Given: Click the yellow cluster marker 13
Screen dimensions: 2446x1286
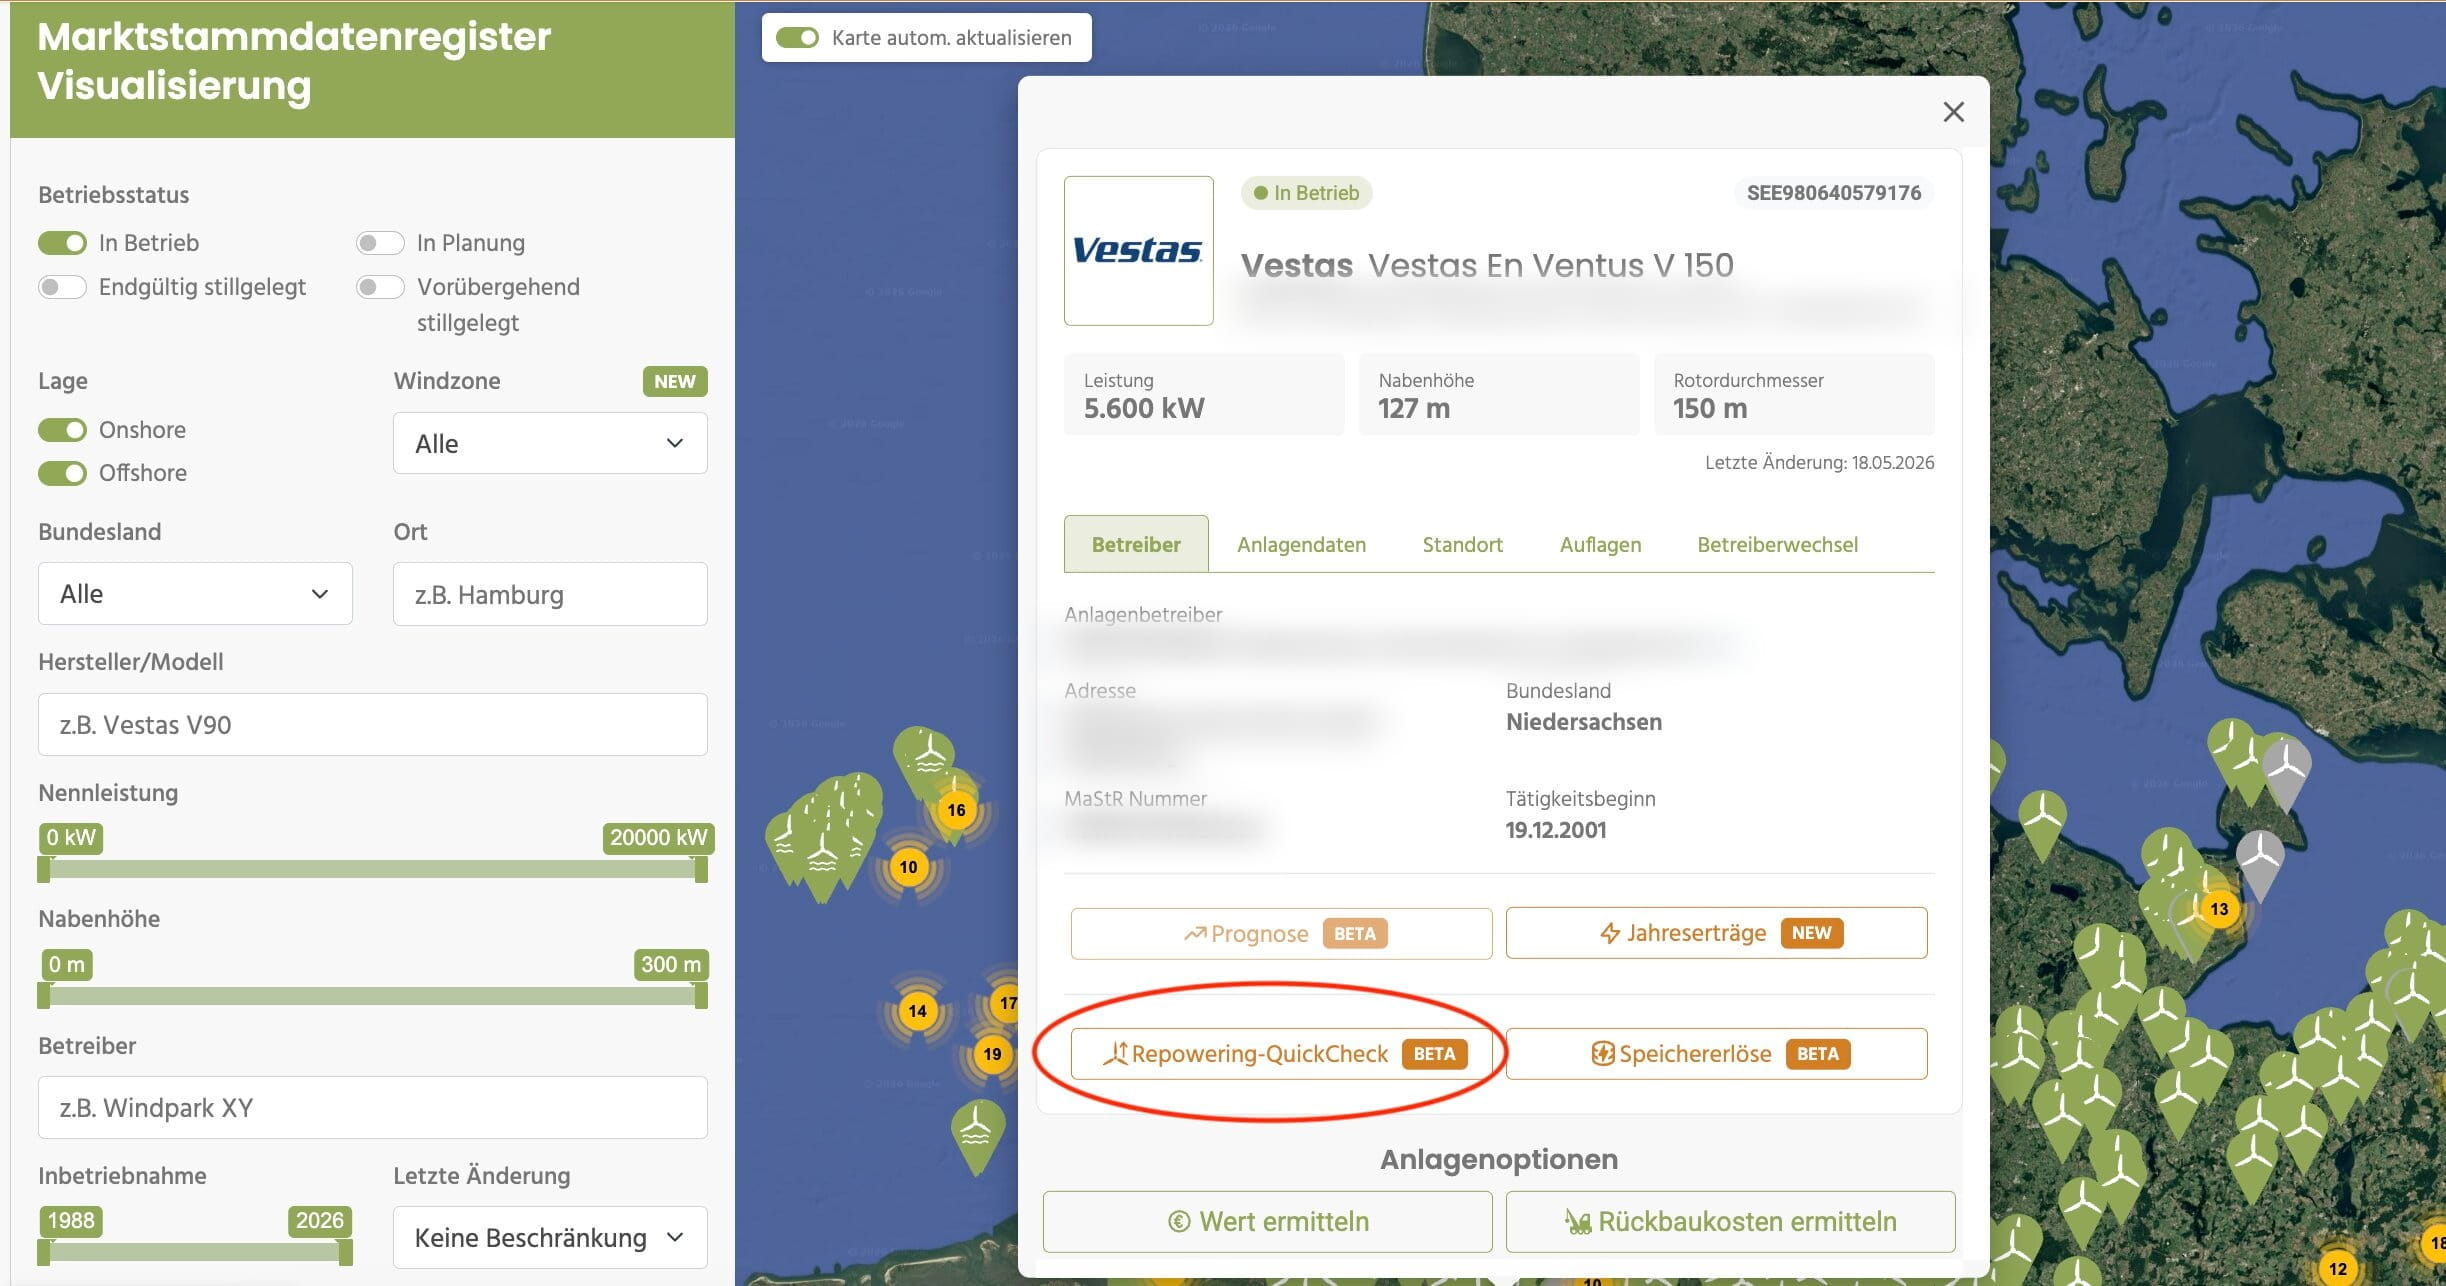Looking at the screenshot, I should click(x=2219, y=909).
